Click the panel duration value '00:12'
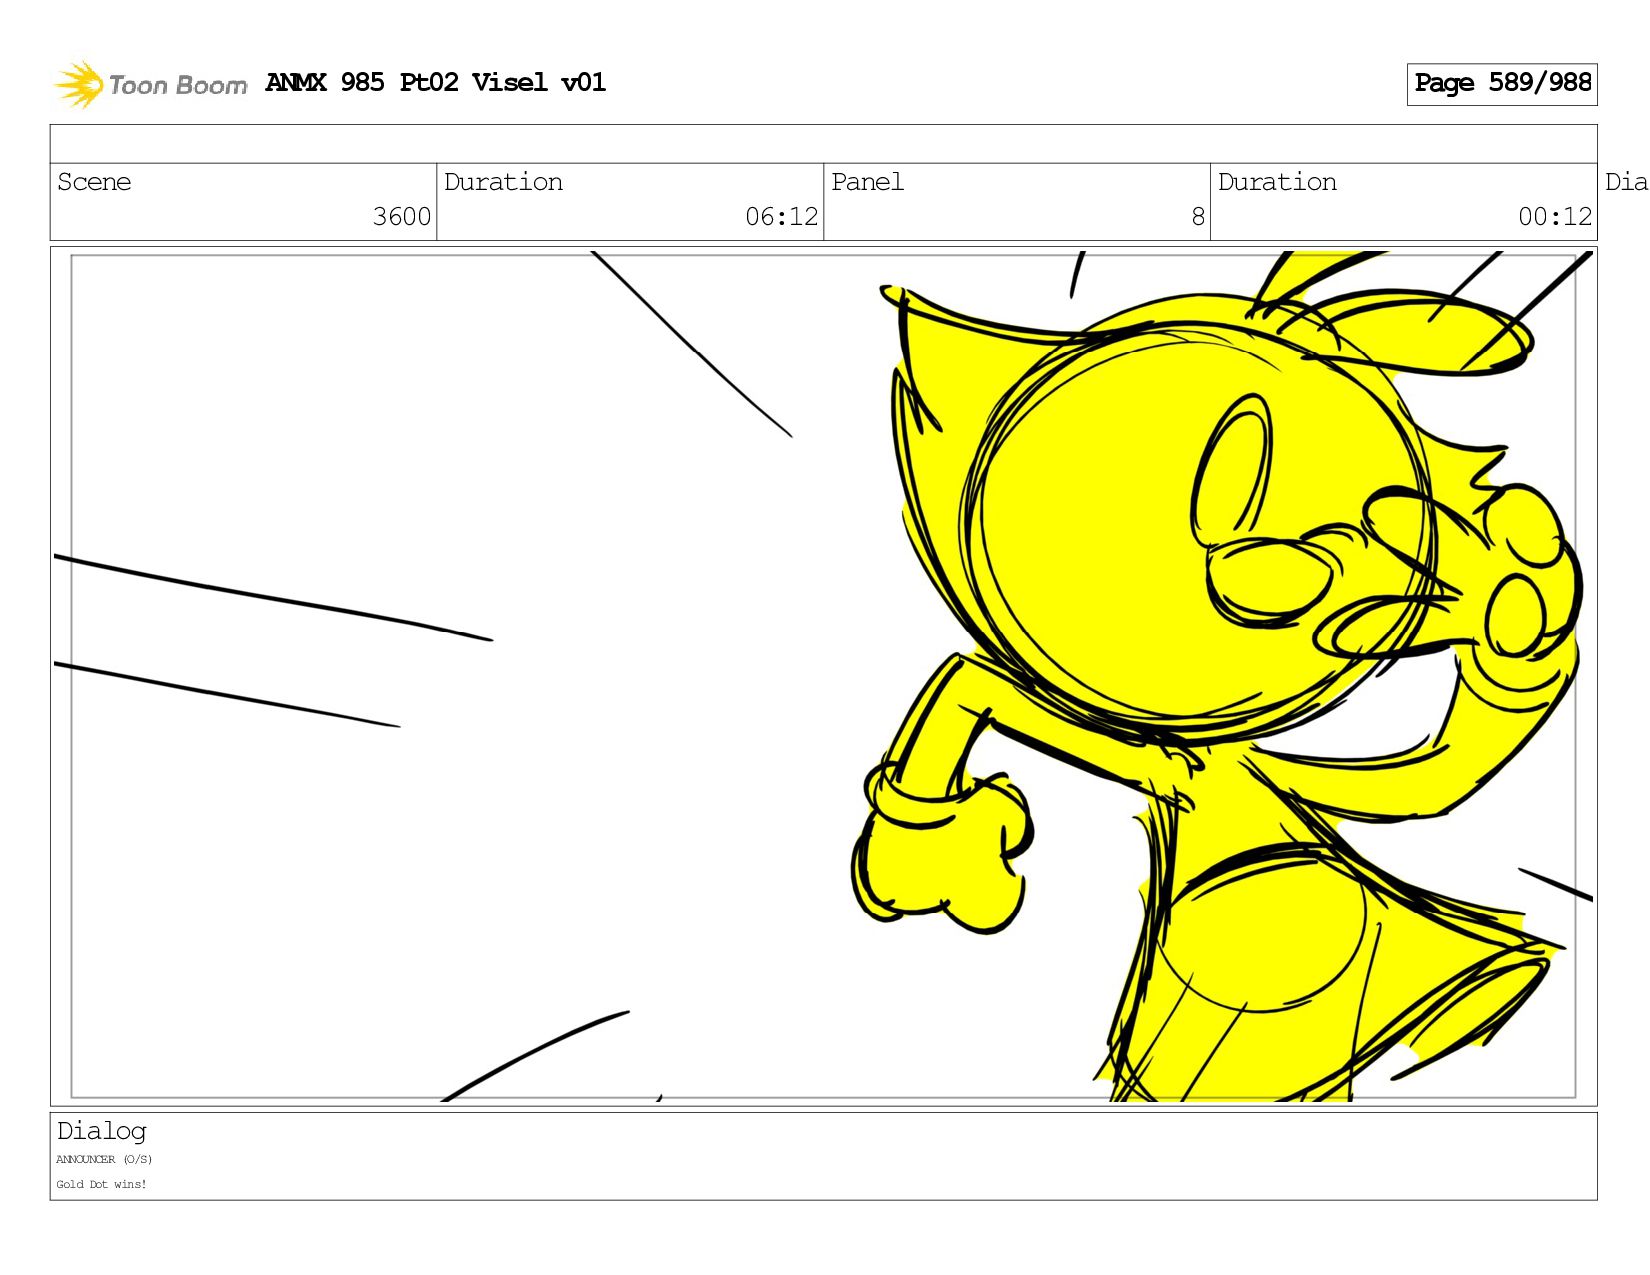1650x1275 pixels. (x=1555, y=217)
